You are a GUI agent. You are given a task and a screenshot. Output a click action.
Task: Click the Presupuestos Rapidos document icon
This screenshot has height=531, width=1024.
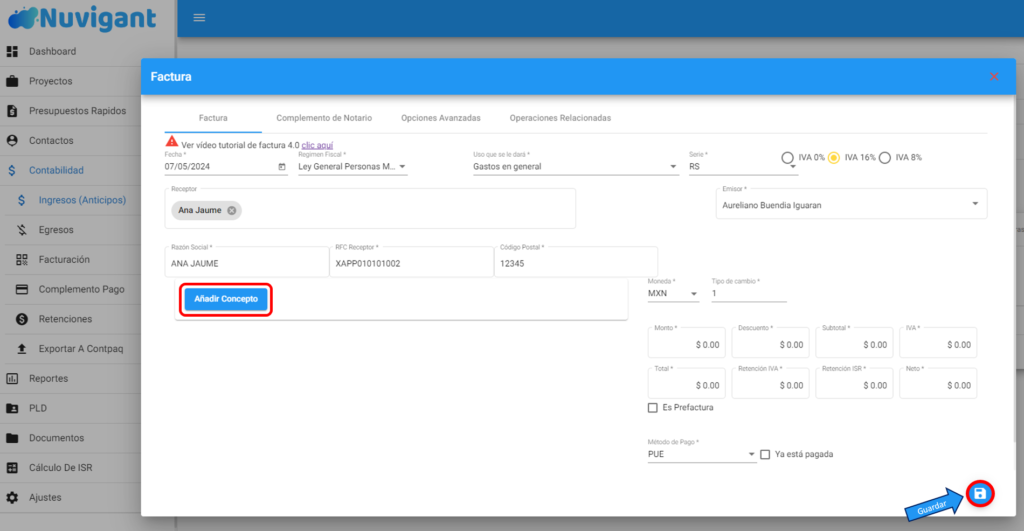click(12, 111)
